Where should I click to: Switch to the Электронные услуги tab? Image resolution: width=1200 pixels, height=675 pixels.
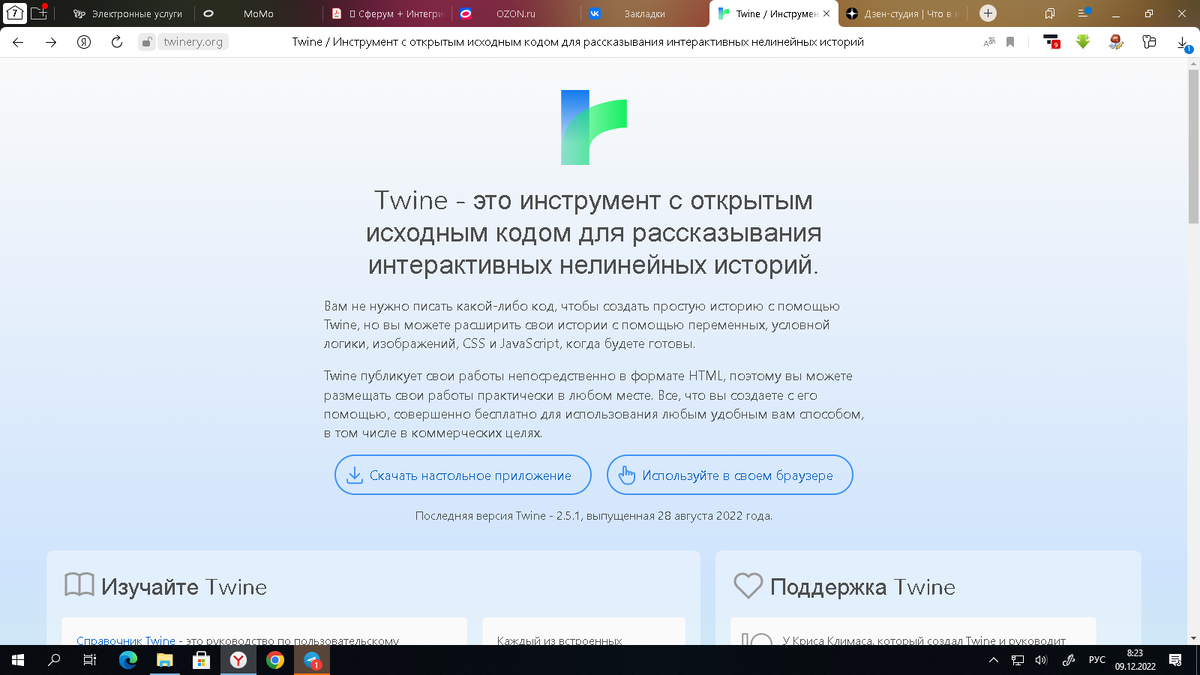click(x=127, y=14)
